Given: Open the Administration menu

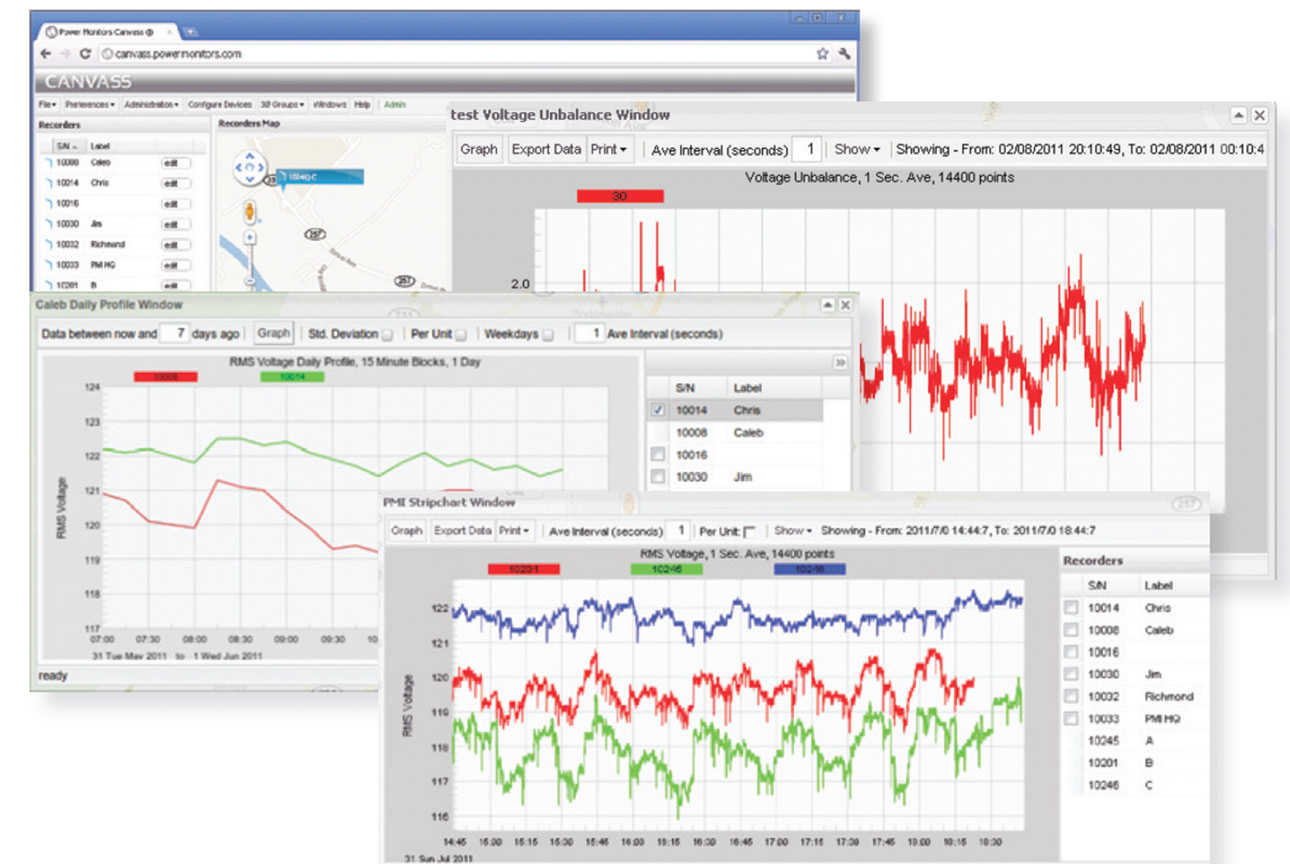Looking at the screenshot, I should [x=150, y=104].
